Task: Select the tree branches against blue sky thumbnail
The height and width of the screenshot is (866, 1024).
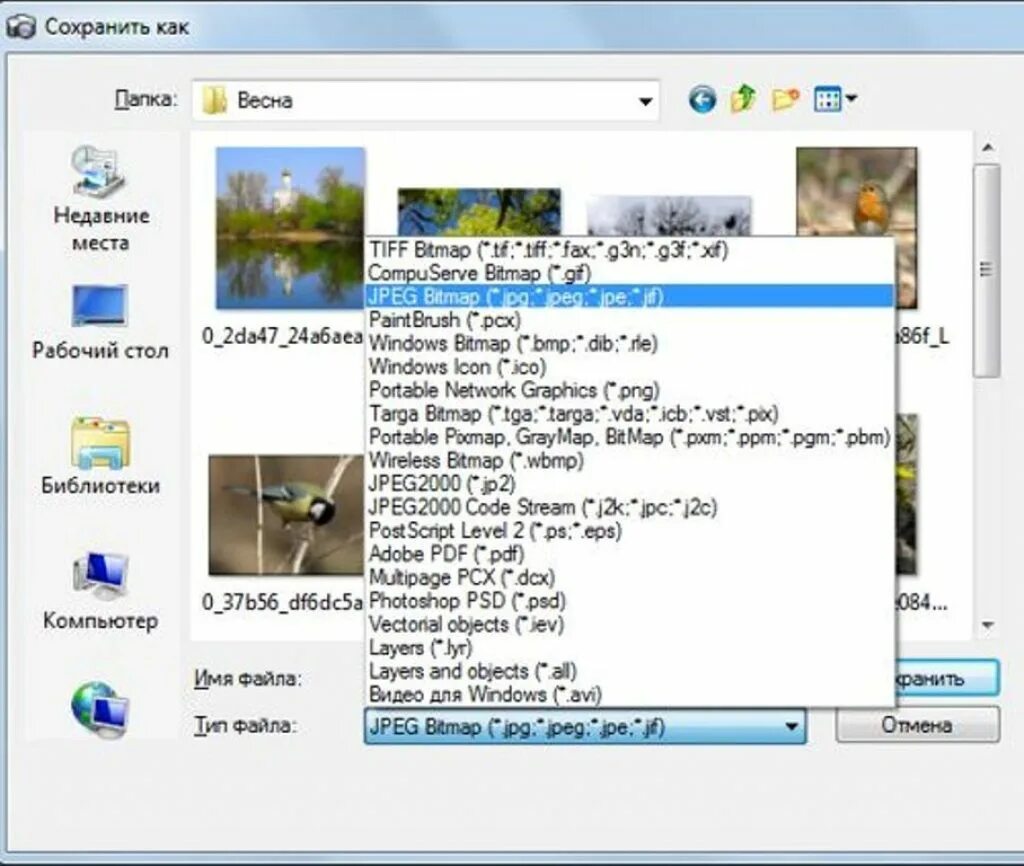Action: [479, 212]
